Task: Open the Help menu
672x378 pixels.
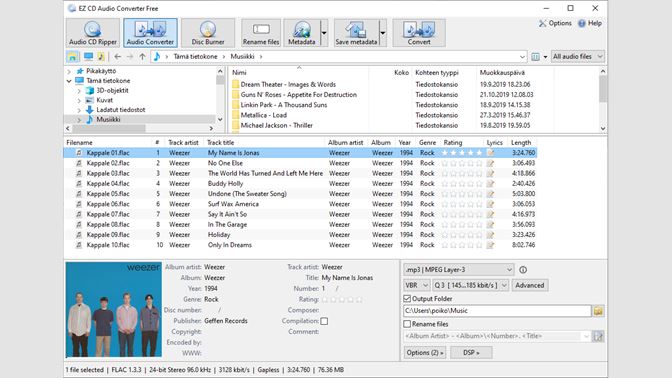Action: (x=590, y=23)
